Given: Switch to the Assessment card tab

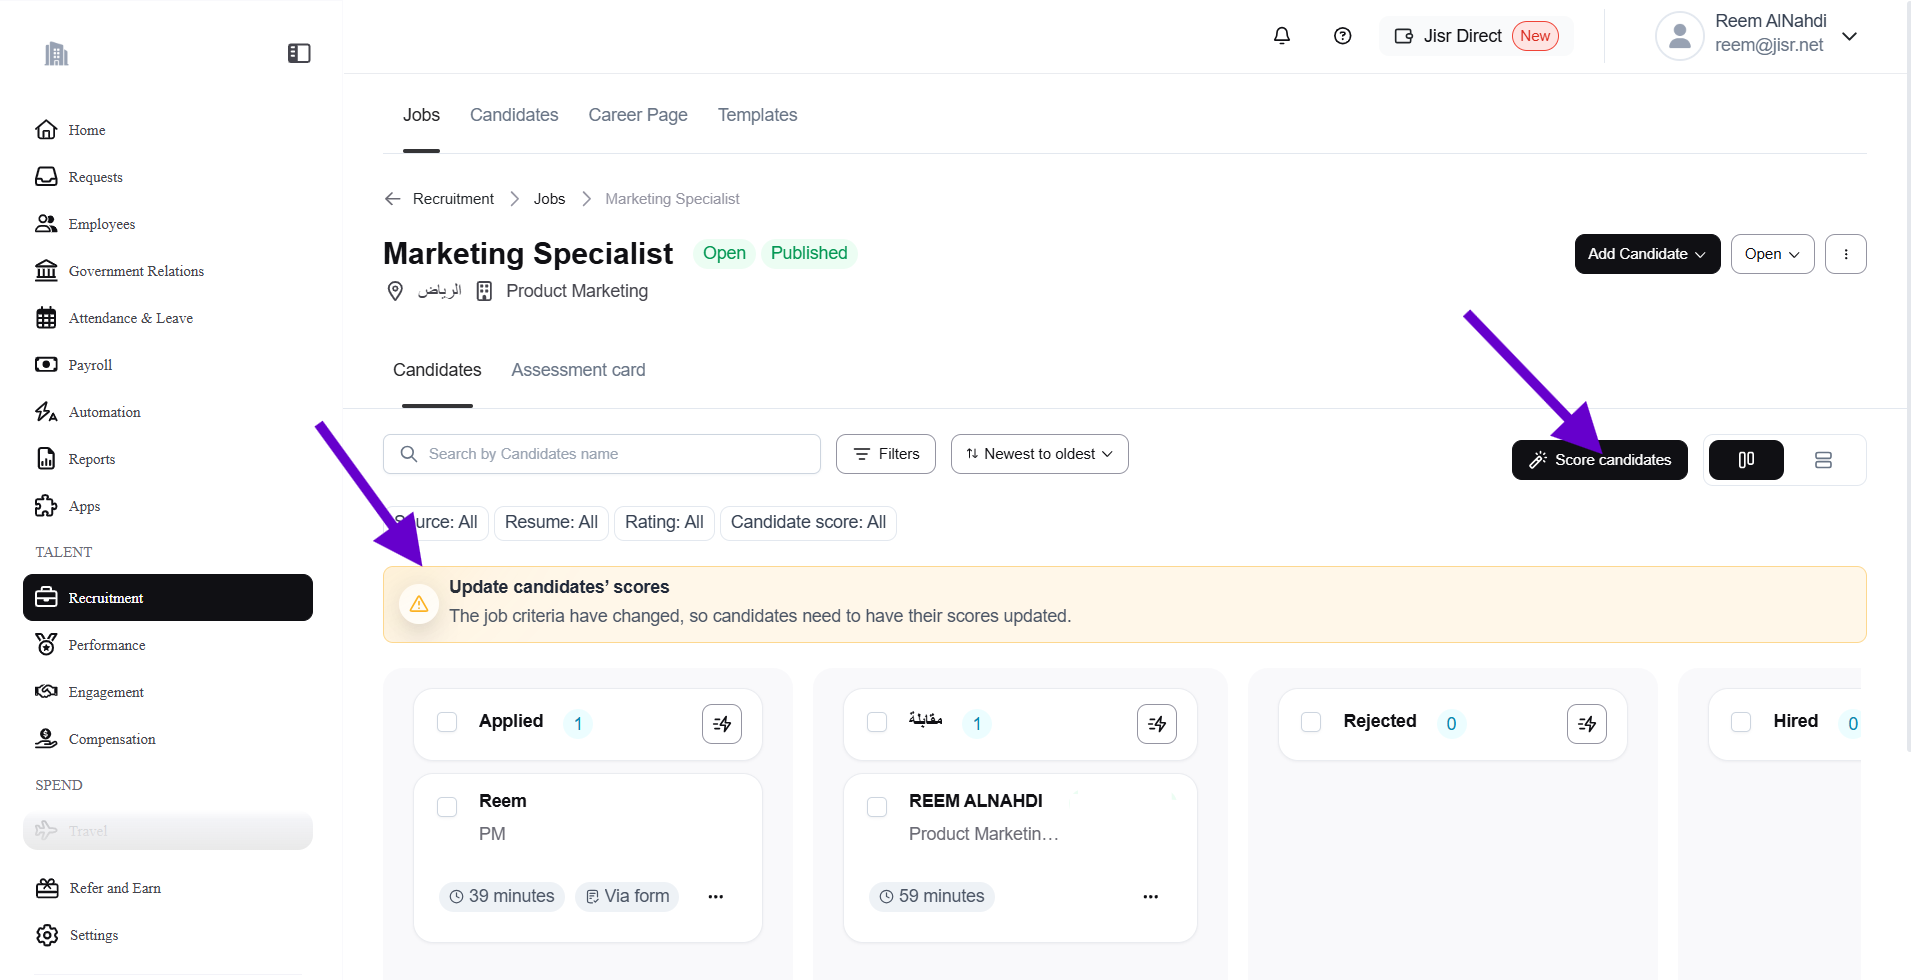Looking at the screenshot, I should coord(578,370).
